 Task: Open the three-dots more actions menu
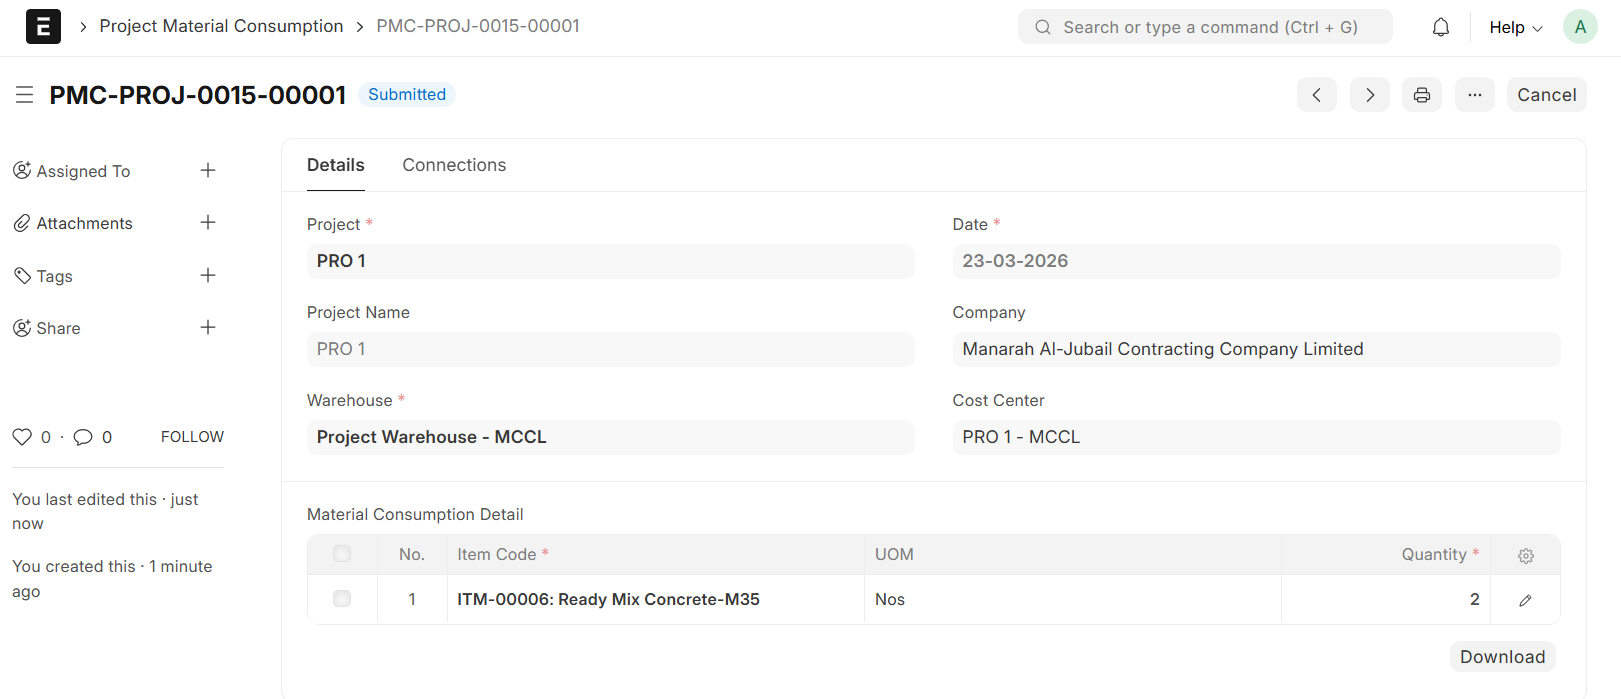click(1474, 95)
